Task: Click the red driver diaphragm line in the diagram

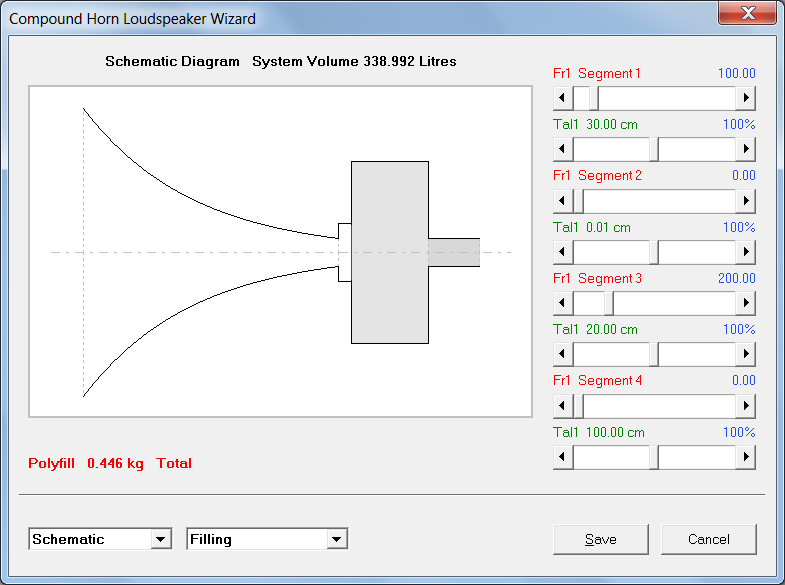Action: pyautogui.click(x=351, y=252)
